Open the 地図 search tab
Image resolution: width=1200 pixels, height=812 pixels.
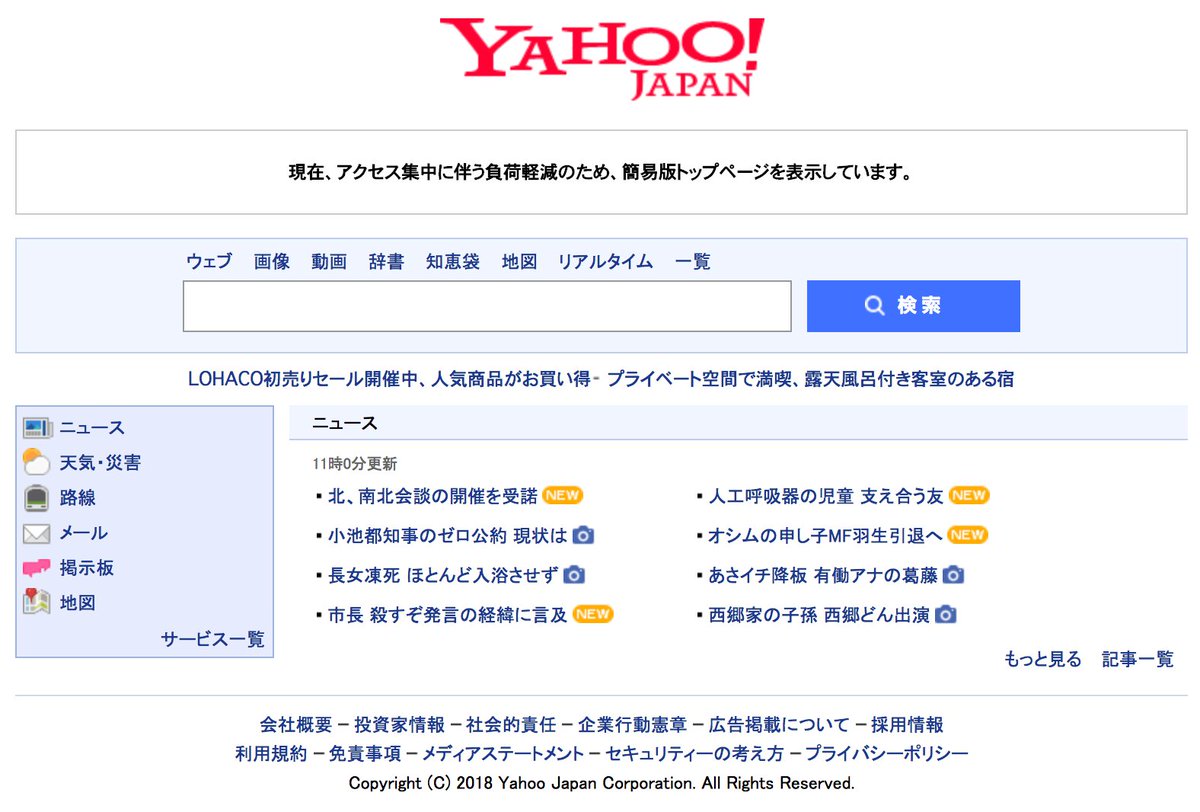[520, 262]
